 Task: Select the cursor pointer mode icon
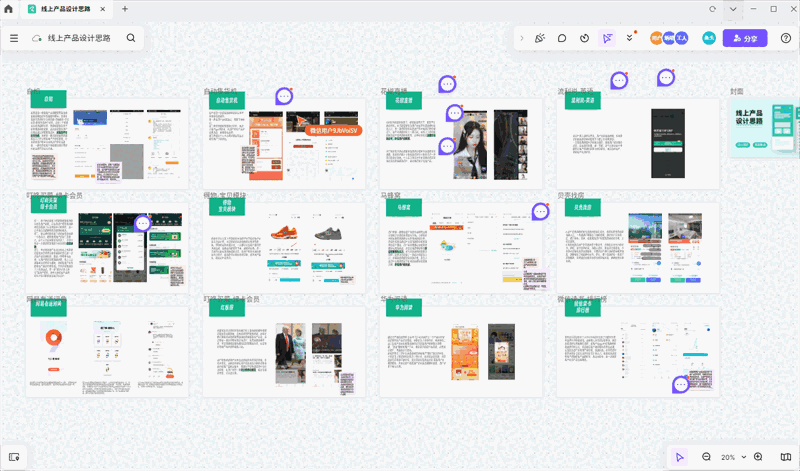(679, 457)
